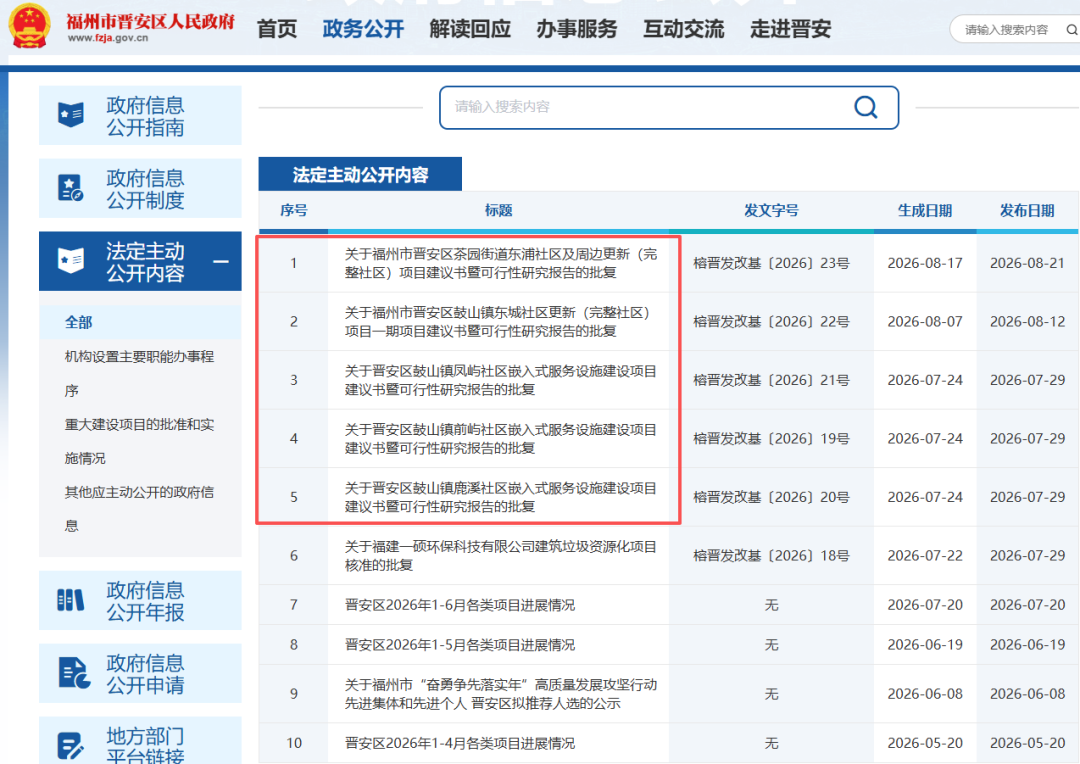Screen dimensions: 1080x764
Task: Click the 法定主动公开内容 tab header
Action: (360, 174)
